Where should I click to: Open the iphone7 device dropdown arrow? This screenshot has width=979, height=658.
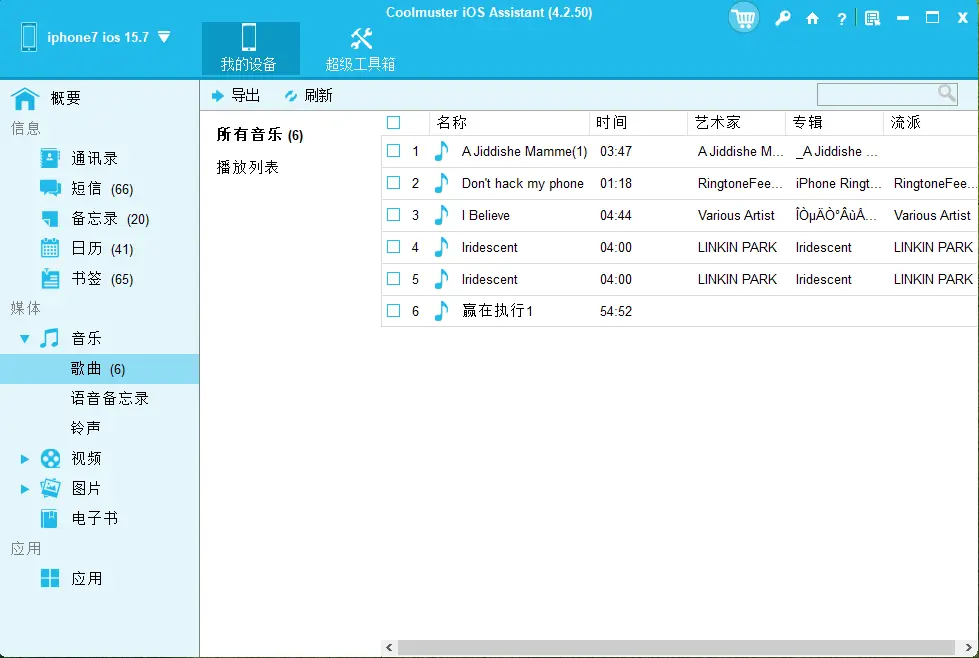point(164,37)
